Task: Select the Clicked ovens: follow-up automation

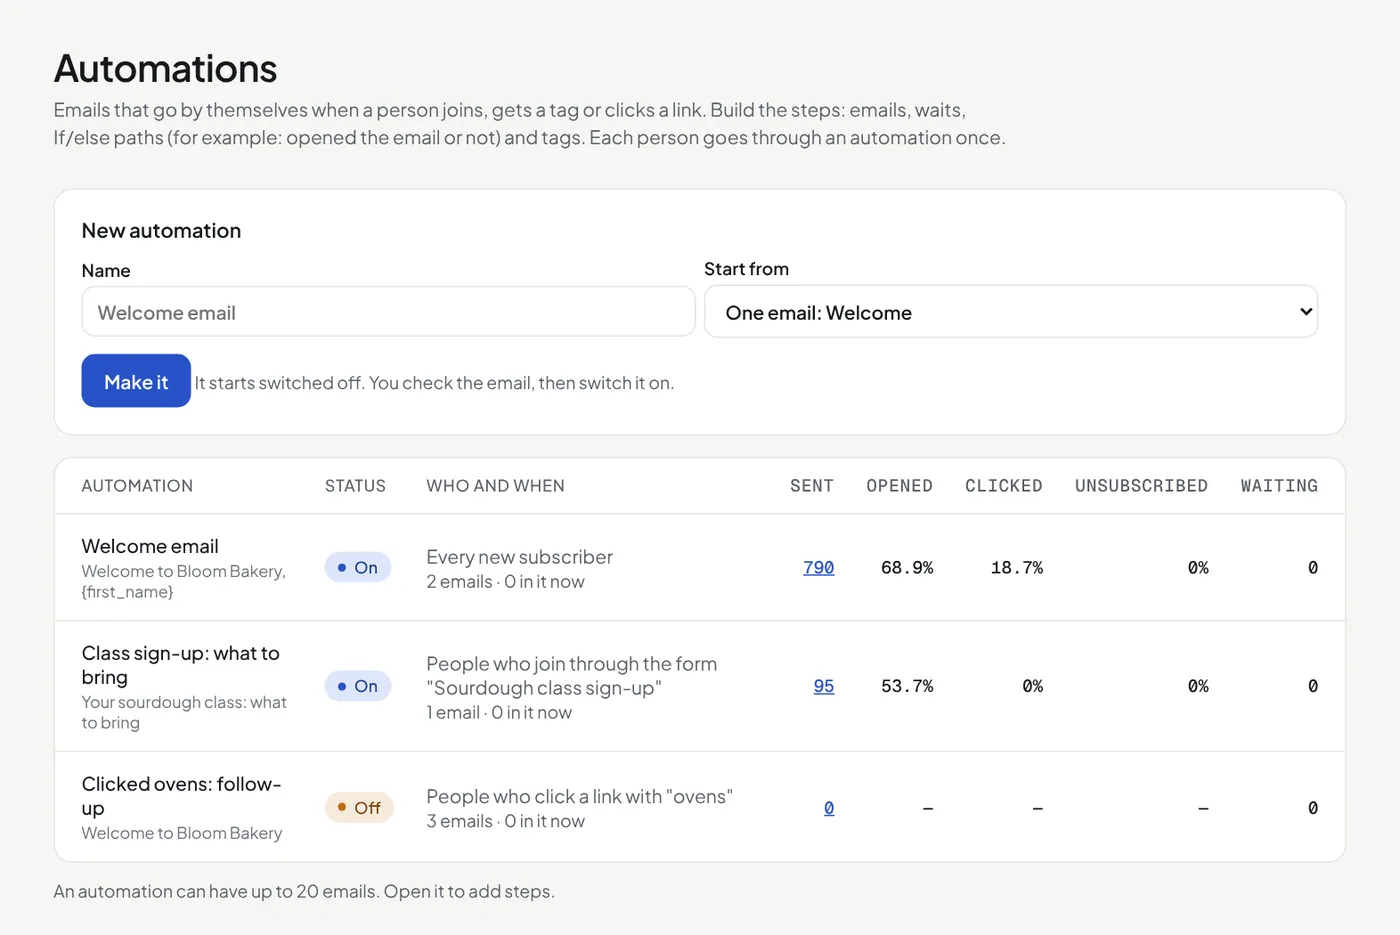Action: pyautogui.click(x=181, y=796)
